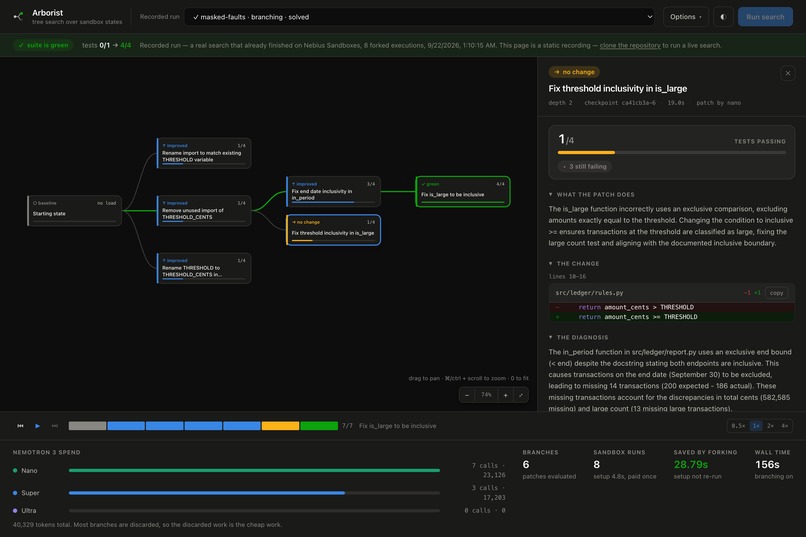This screenshot has width=806, height=537.
Task: Click the Nano legend dot
Action: click(x=15, y=470)
